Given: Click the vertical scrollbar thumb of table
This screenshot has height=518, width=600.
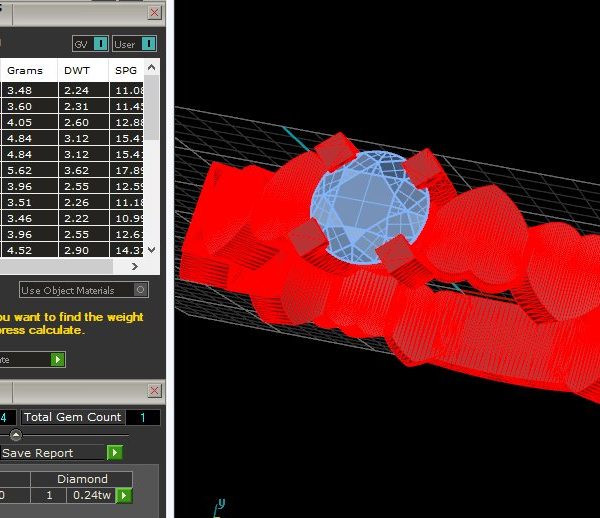Looking at the screenshot, I should [152, 107].
